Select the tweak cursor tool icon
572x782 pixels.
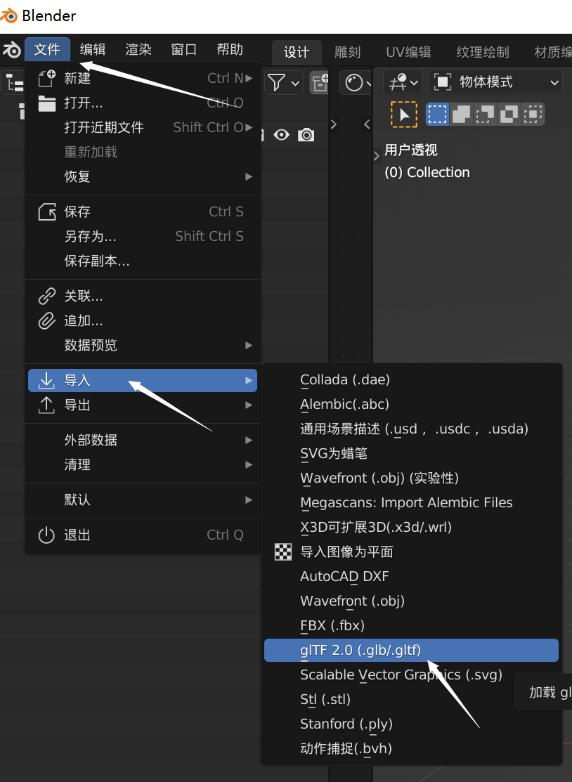404,114
